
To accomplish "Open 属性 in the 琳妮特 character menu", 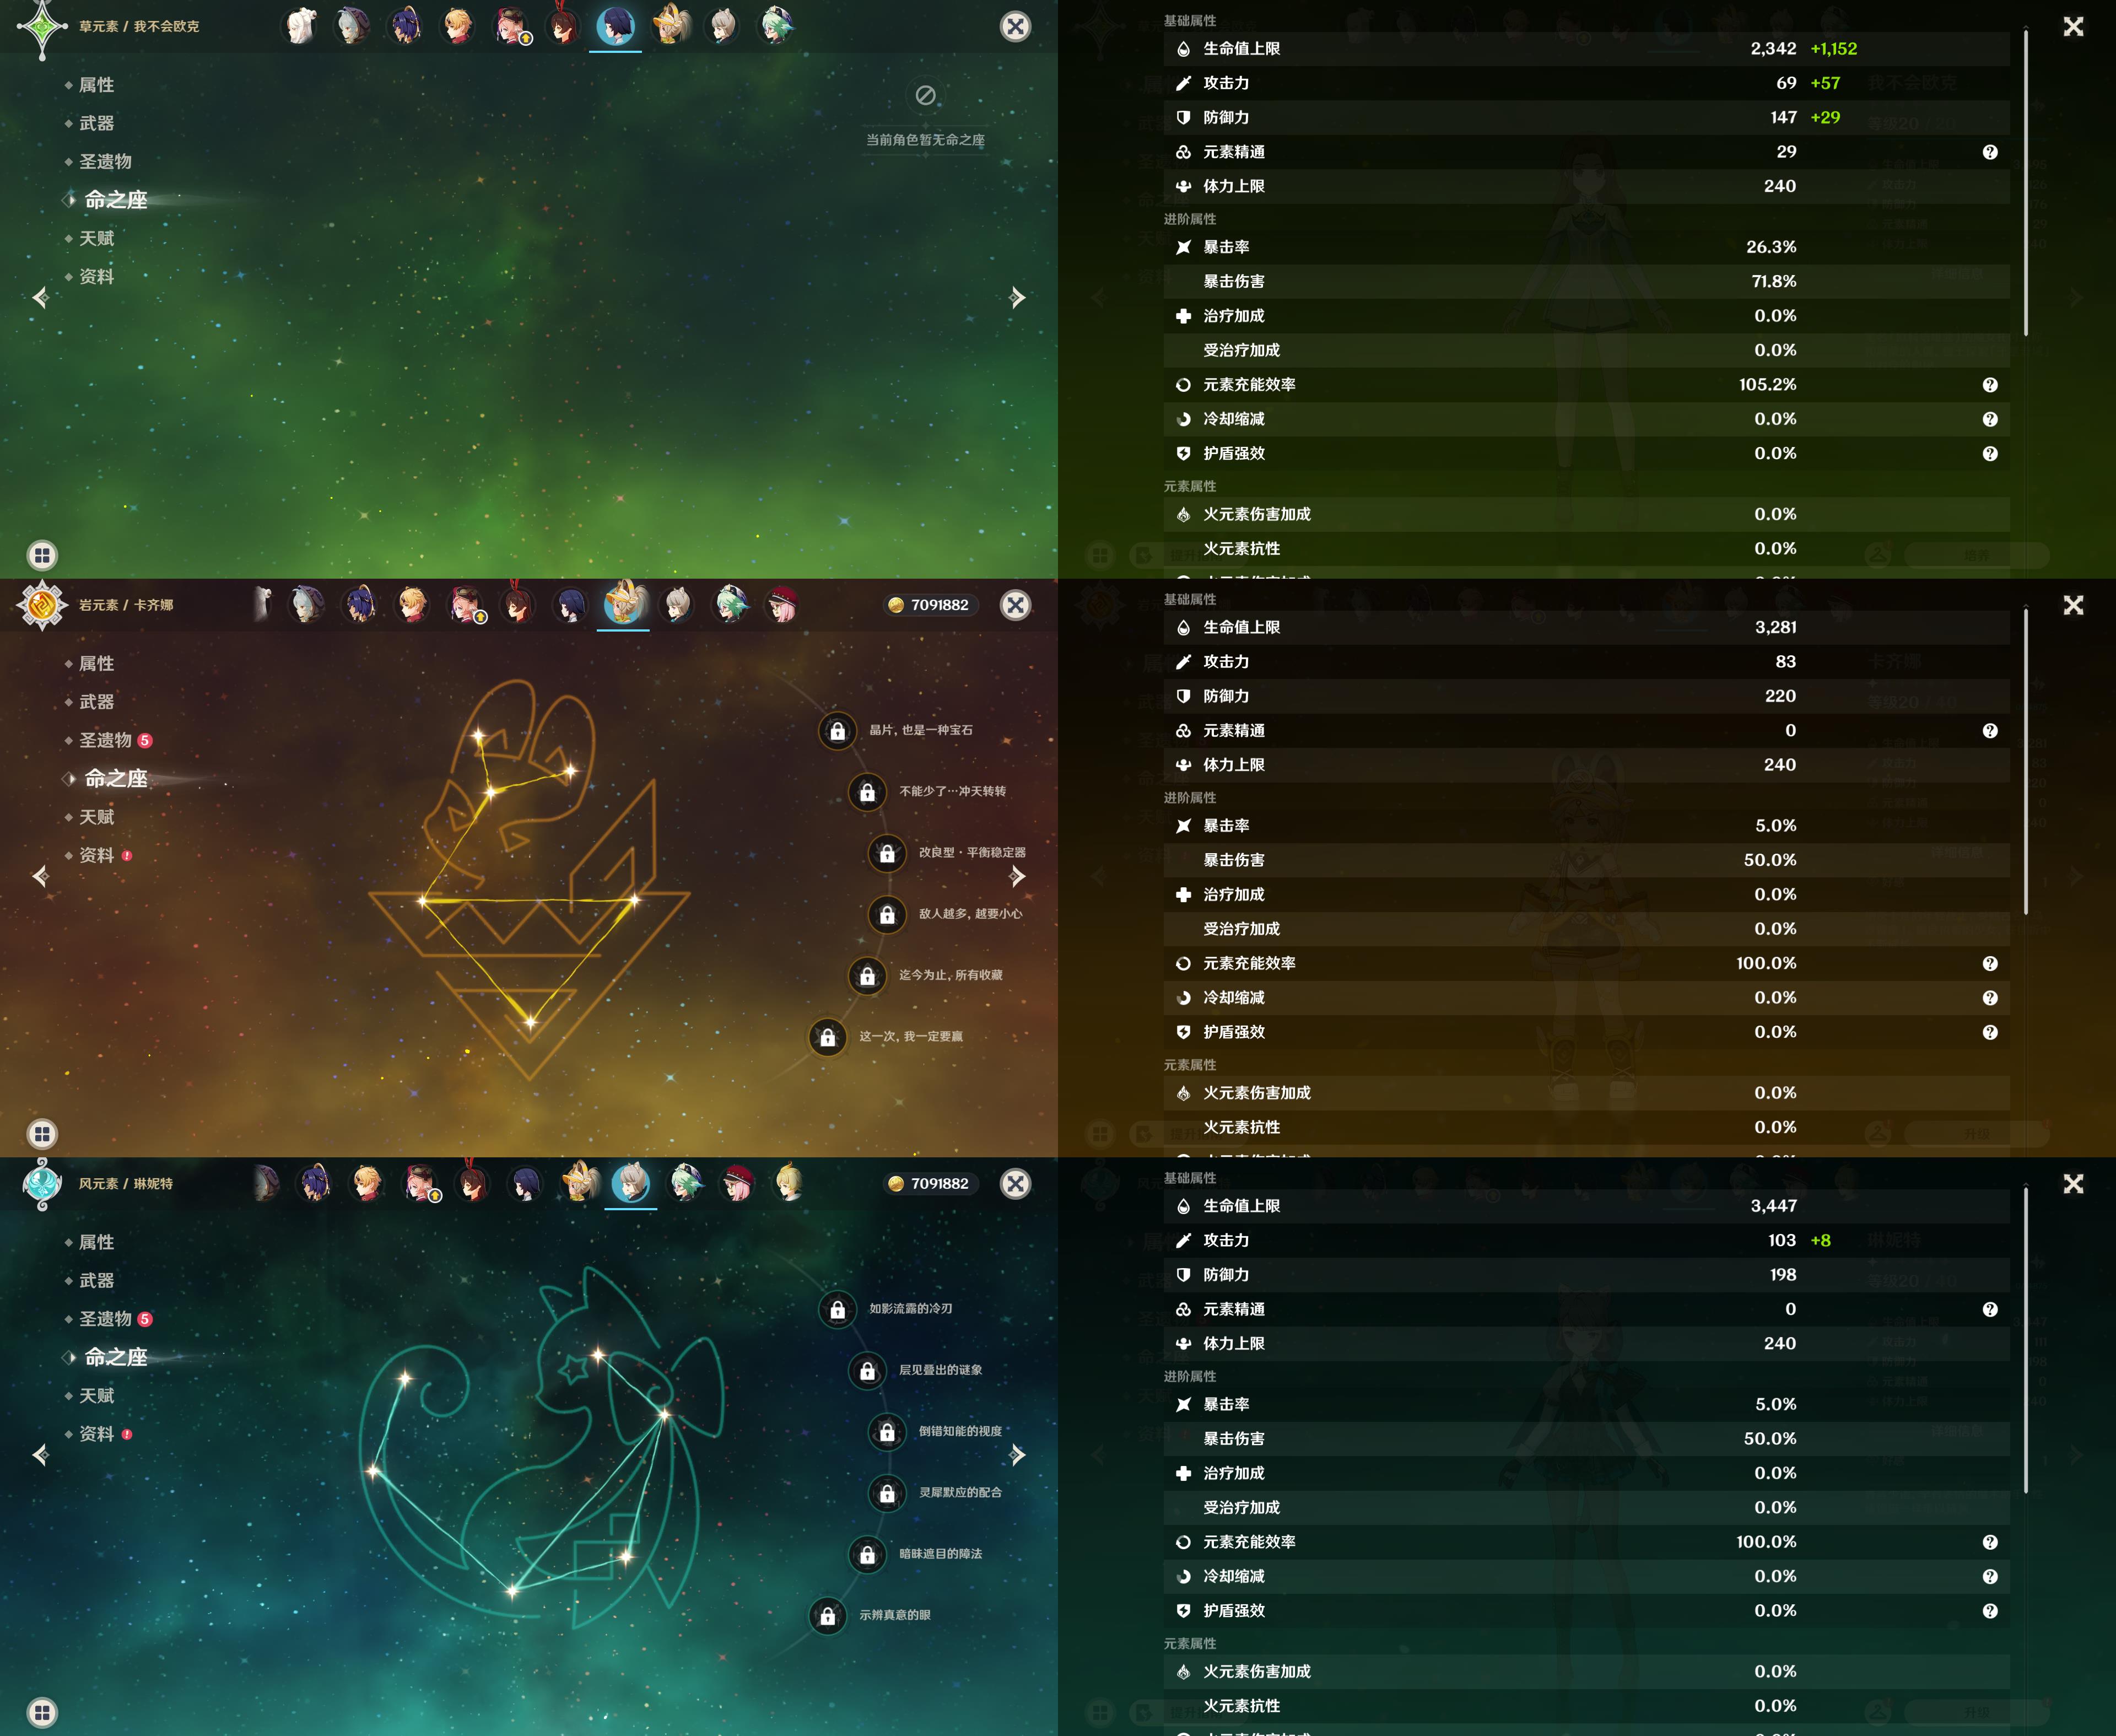I will (x=96, y=1242).
